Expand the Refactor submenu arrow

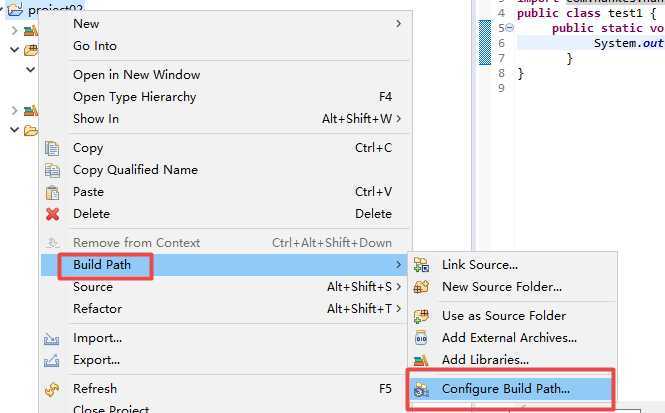[398, 309]
